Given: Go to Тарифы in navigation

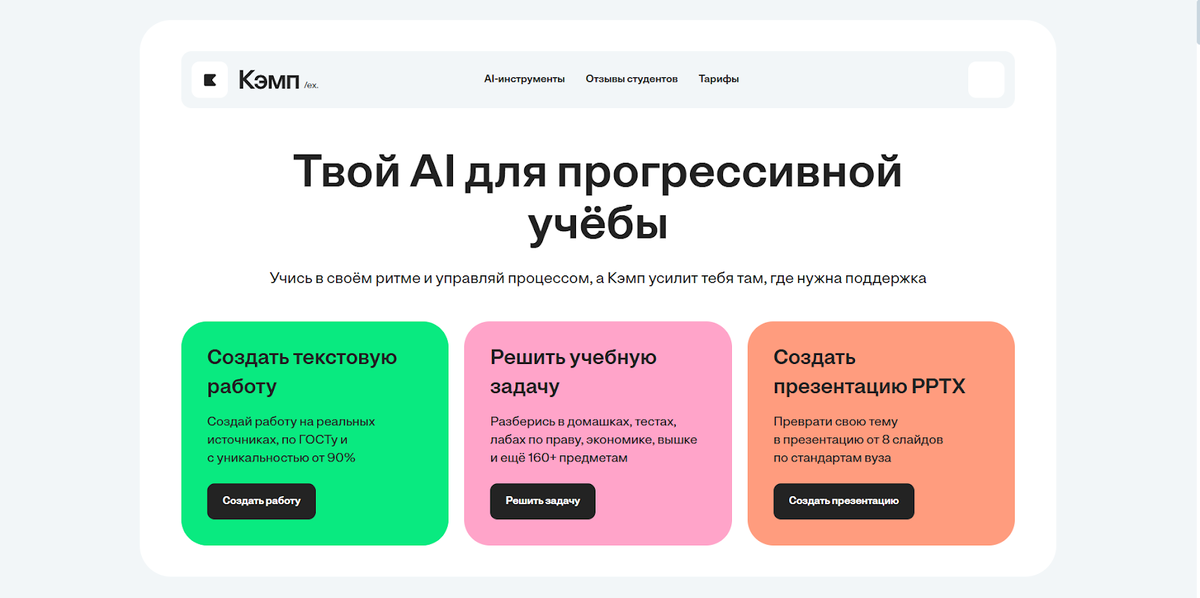Looking at the screenshot, I should tap(719, 79).
